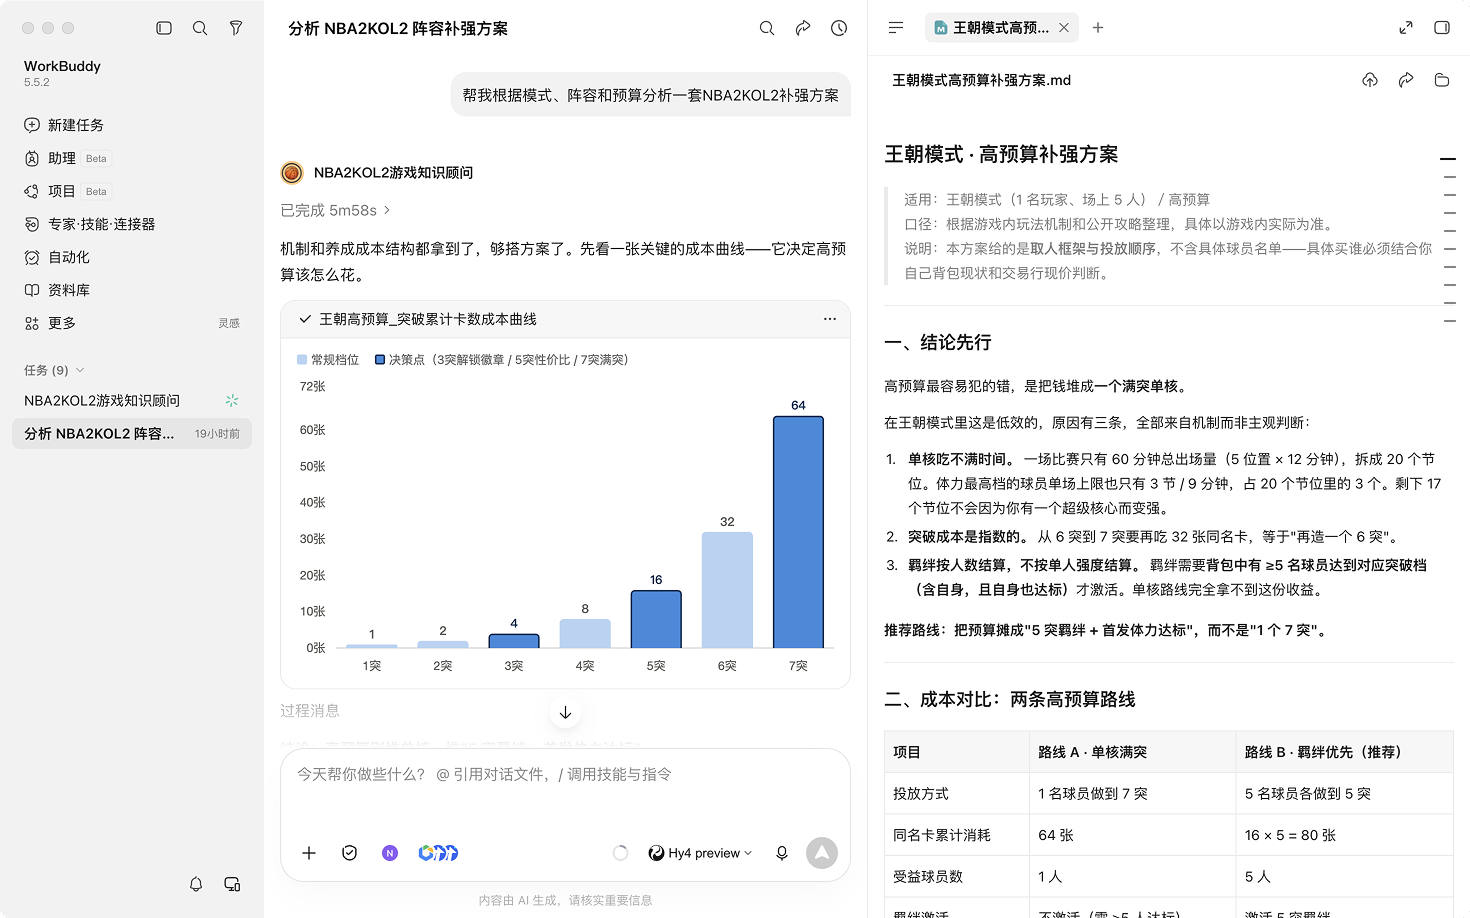This screenshot has height=918, width=1470.
Task: Click the 7突 bar labeled 64
Action: (x=798, y=532)
